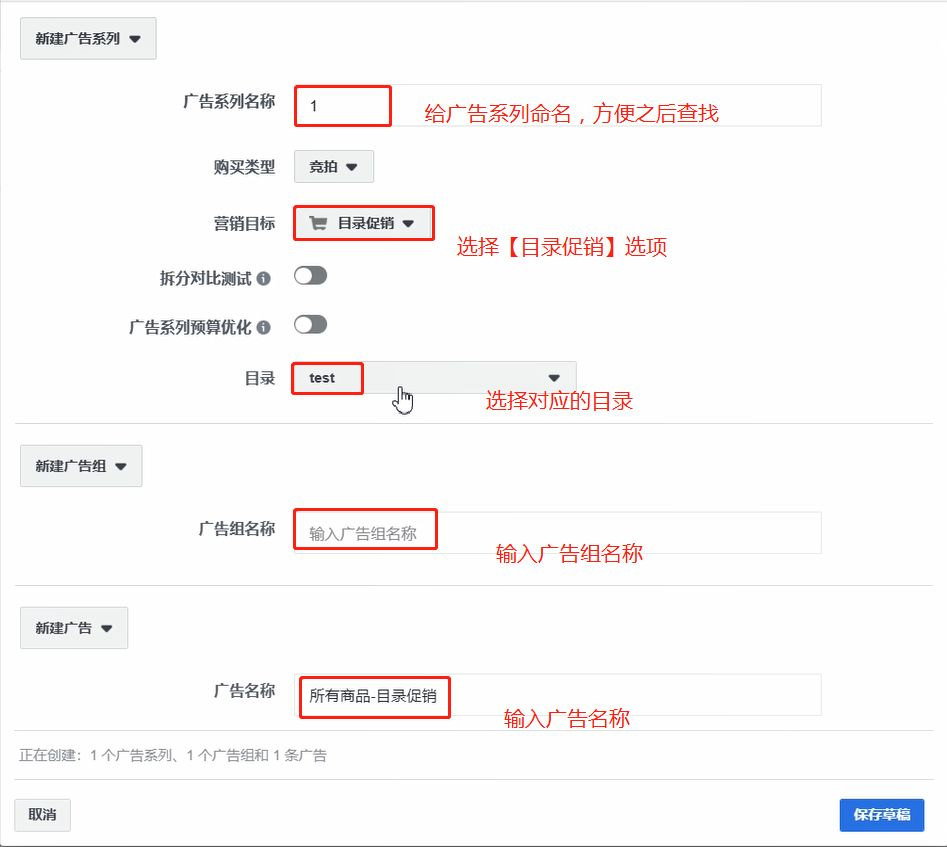Open the 购买类型 竞拍 dropdown
The height and width of the screenshot is (847, 947).
coord(334,167)
